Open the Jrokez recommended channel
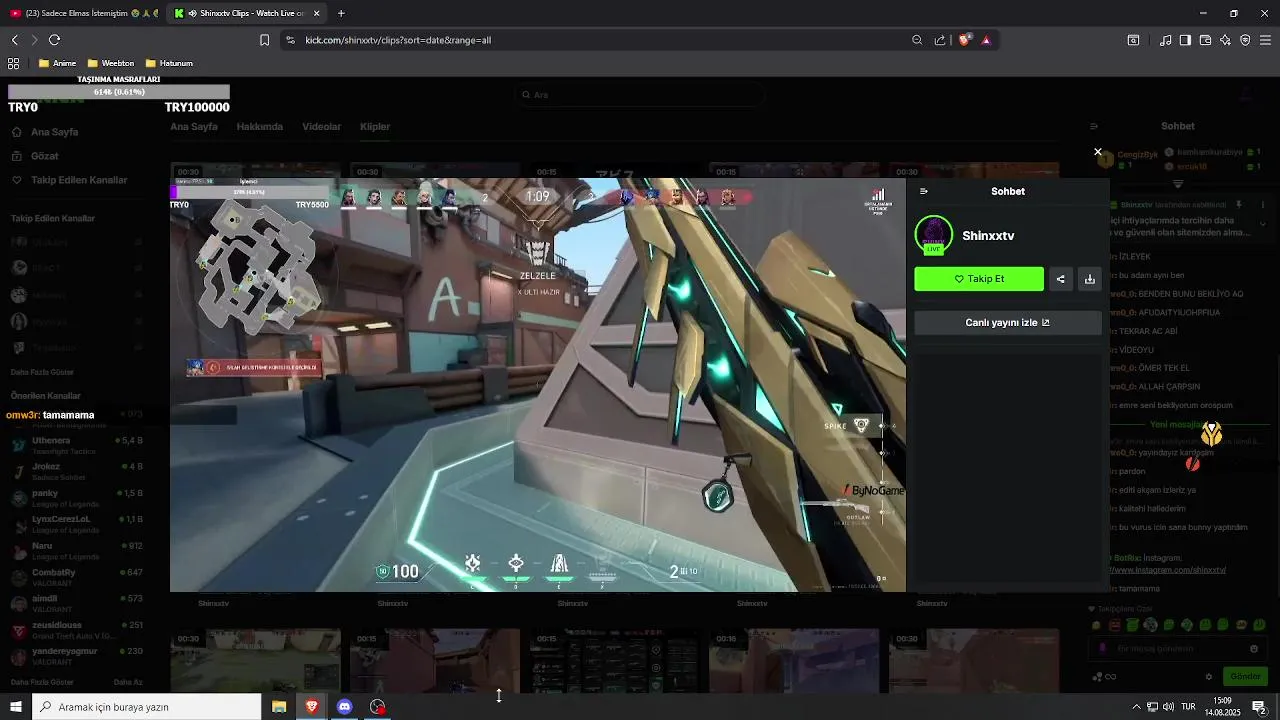The image size is (1280, 720). click(x=77, y=471)
